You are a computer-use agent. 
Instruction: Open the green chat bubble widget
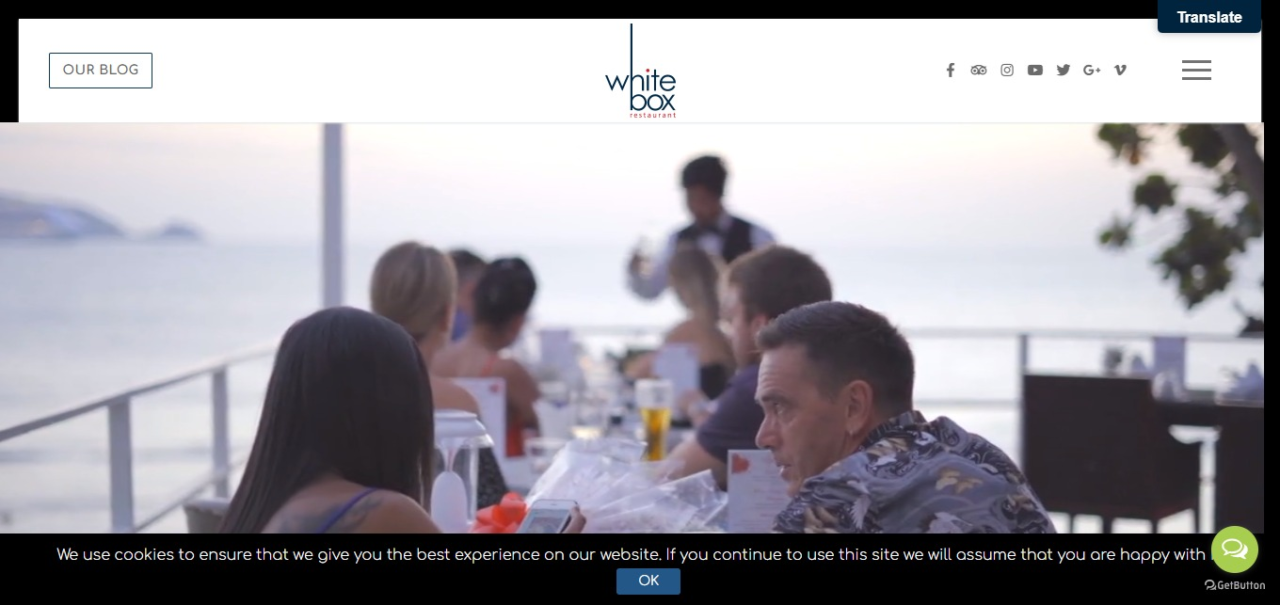pyautogui.click(x=1235, y=549)
